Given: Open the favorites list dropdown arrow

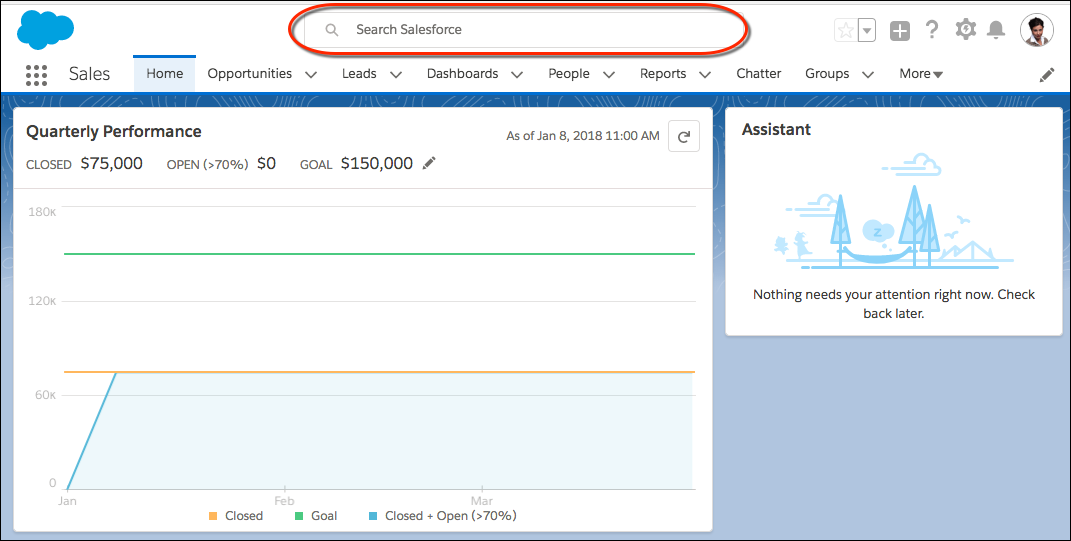Looking at the screenshot, I should coord(867,30).
